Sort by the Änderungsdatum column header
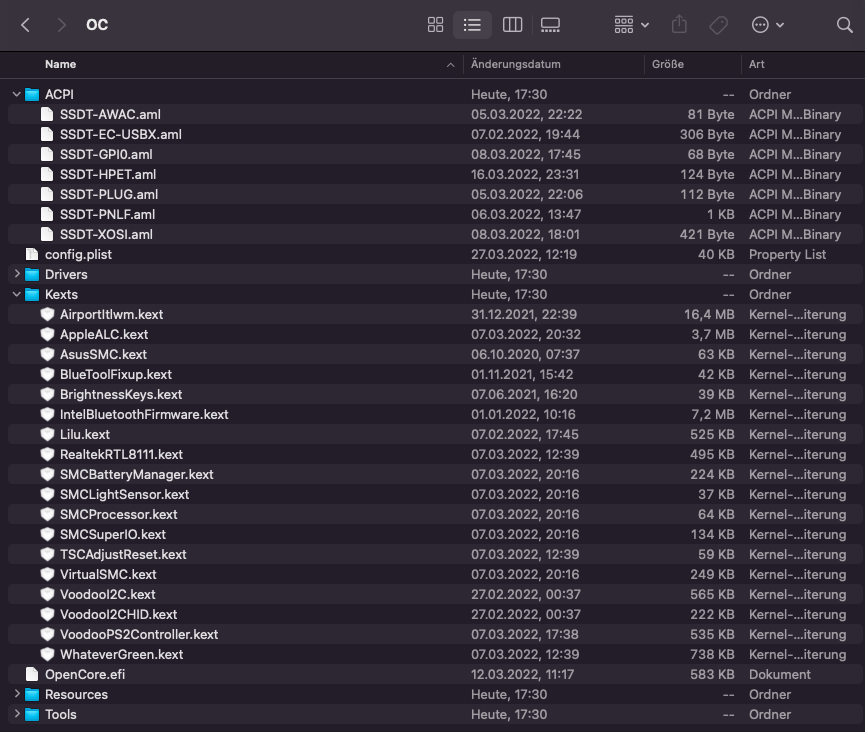Image resolution: width=865 pixels, height=732 pixels. click(x=515, y=65)
